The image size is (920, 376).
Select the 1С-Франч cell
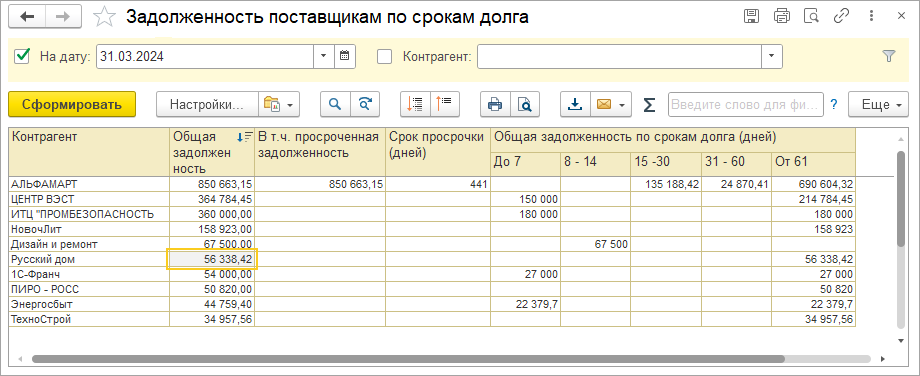[x=89, y=275]
